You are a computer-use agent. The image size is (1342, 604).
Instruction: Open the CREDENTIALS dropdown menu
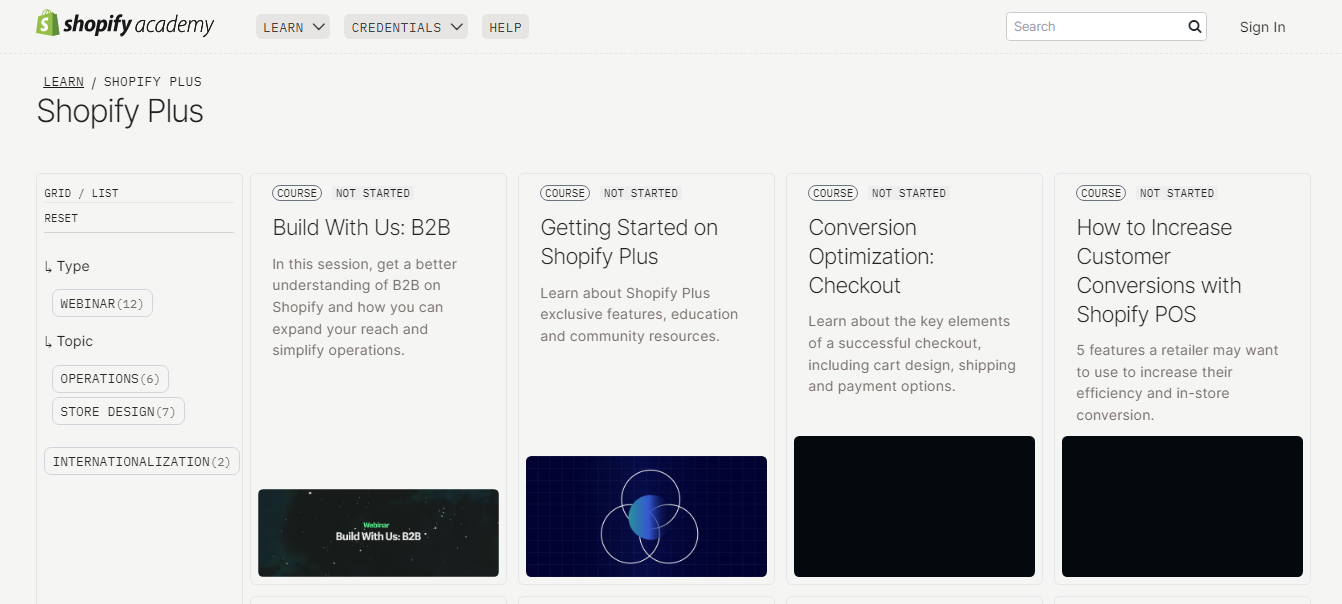point(405,27)
